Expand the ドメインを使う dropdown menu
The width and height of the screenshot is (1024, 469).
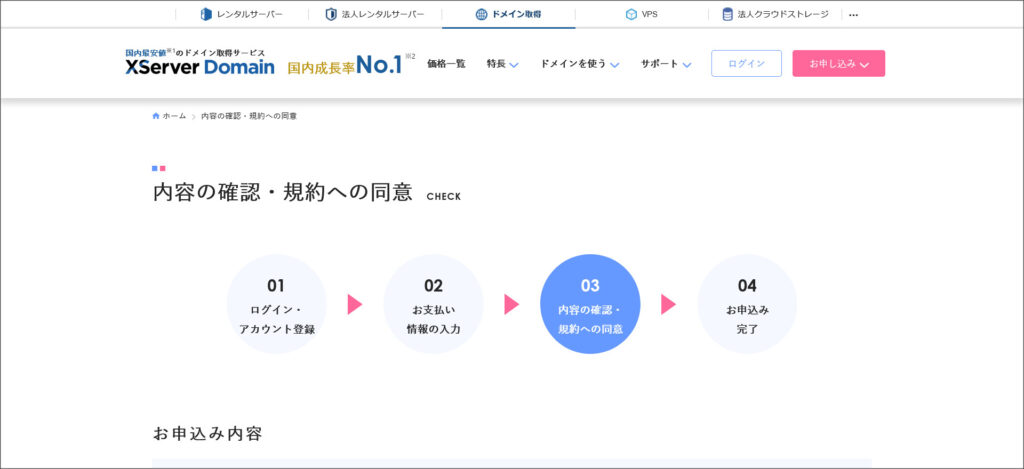[580, 64]
